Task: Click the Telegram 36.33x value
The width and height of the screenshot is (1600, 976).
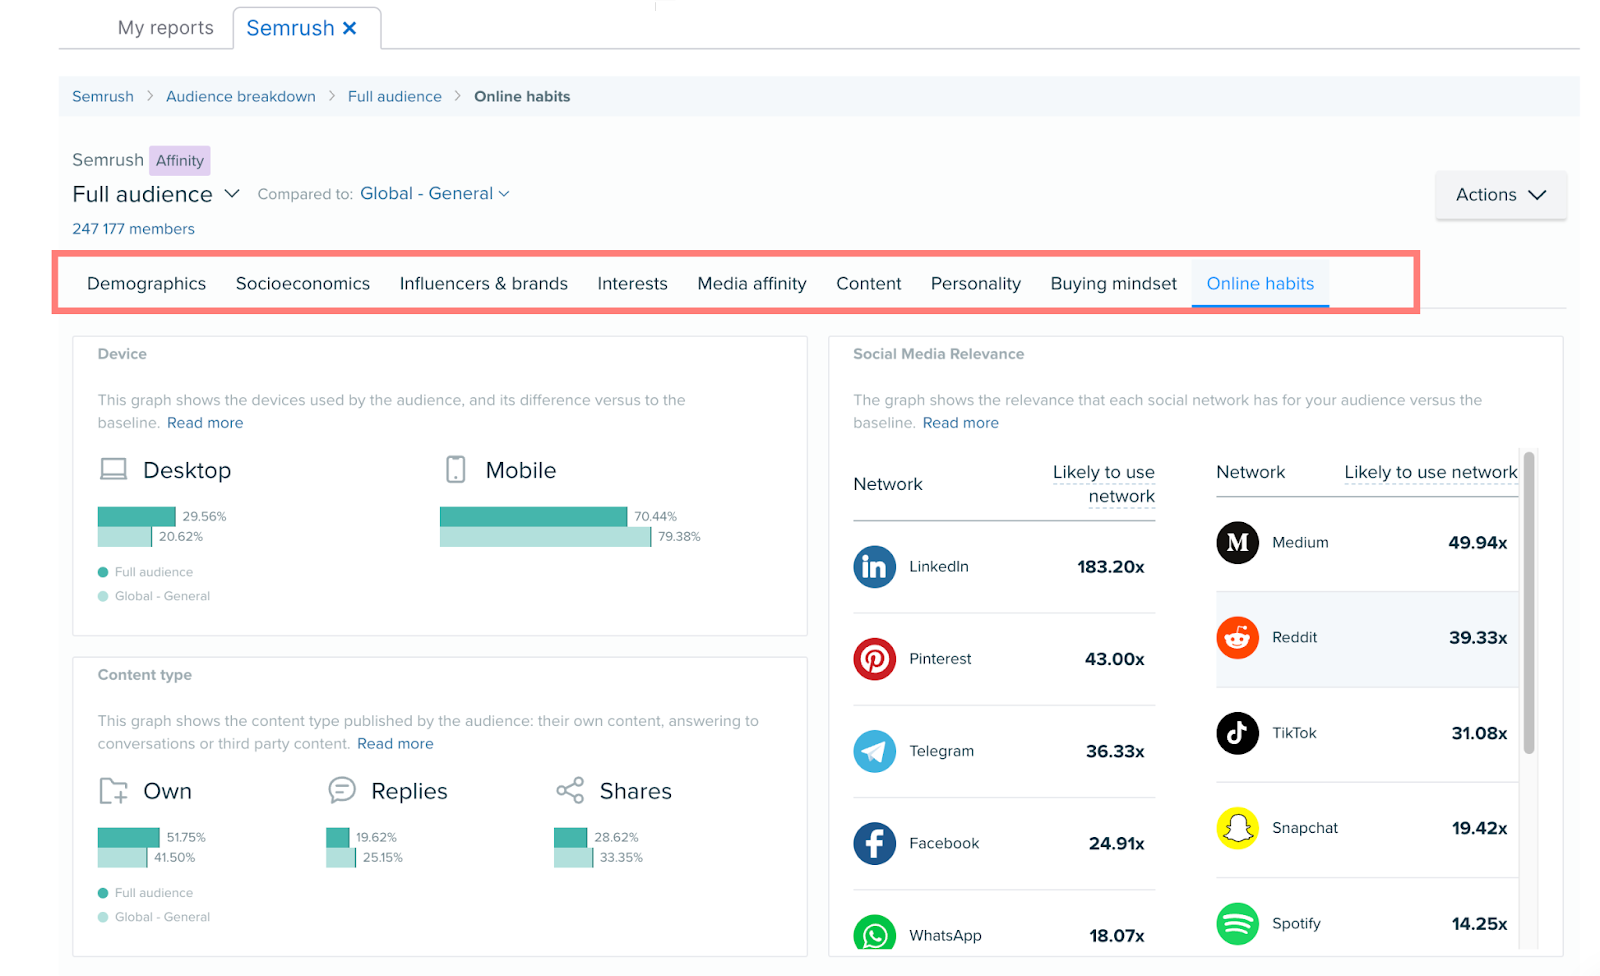Action: 1115,751
